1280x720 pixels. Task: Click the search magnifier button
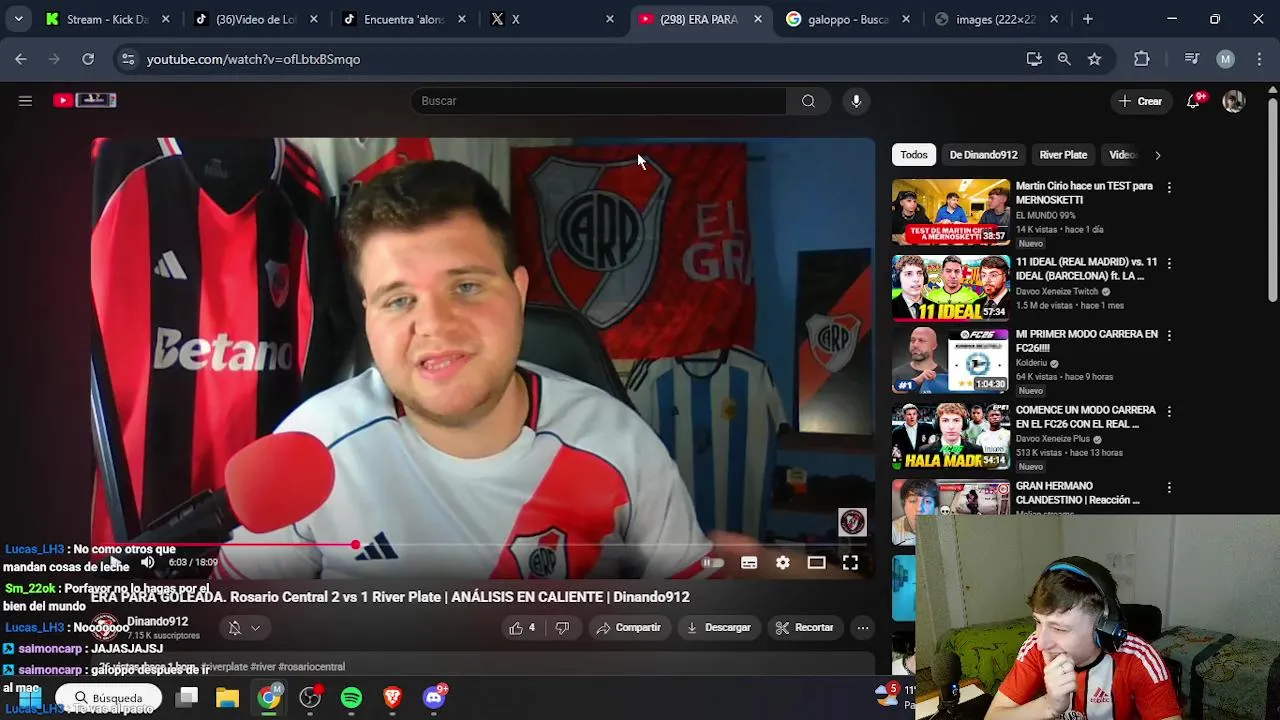808,101
